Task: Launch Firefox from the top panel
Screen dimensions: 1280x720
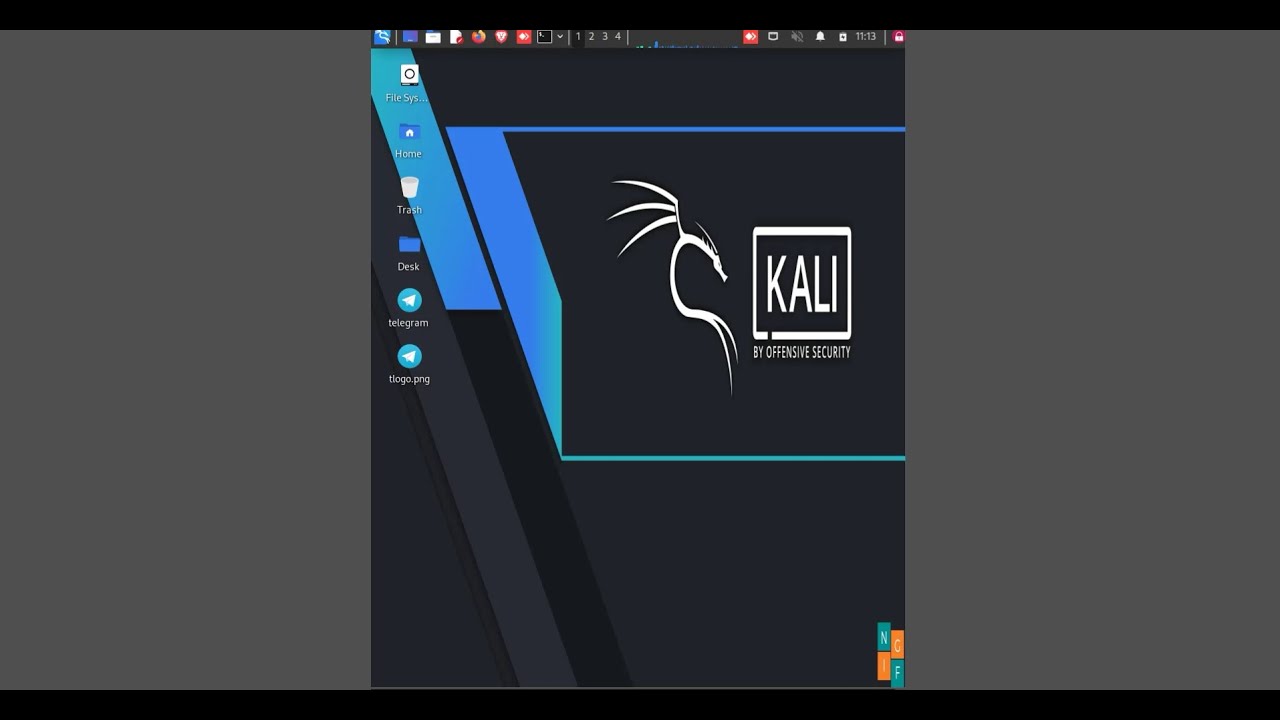Action: pyautogui.click(x=479, y=37)
